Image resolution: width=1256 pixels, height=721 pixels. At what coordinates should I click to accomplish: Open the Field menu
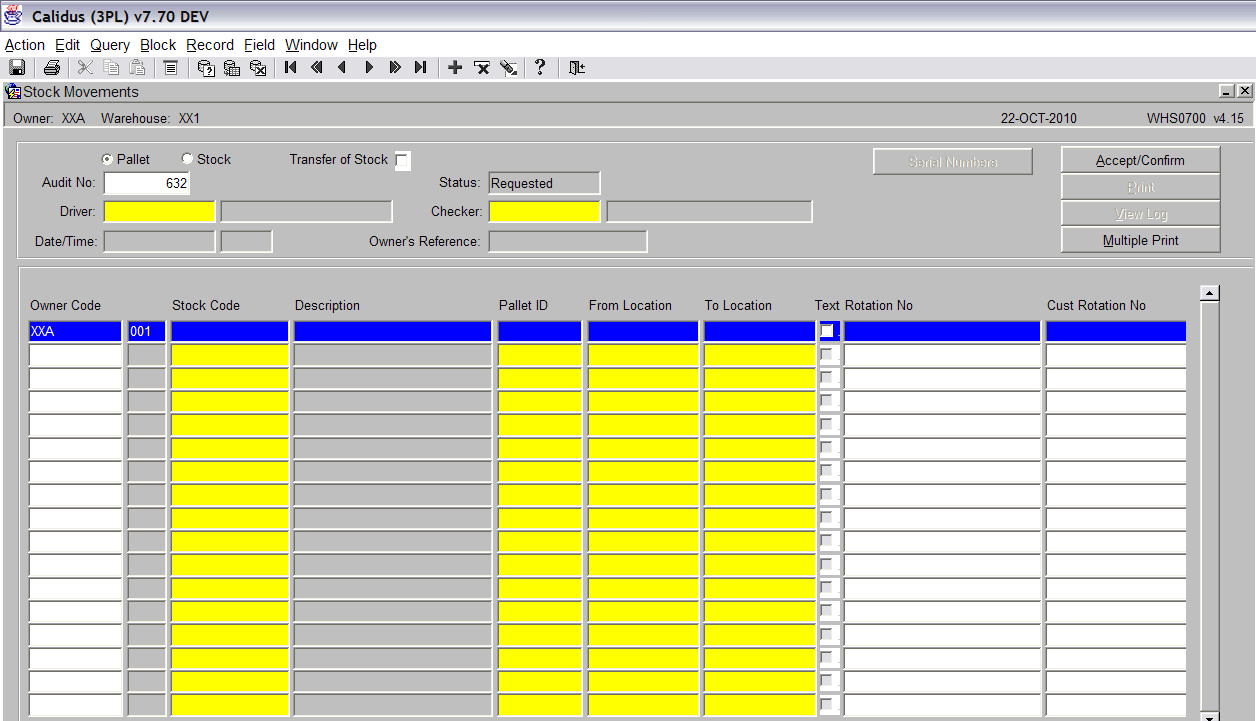tap(259, 45)
